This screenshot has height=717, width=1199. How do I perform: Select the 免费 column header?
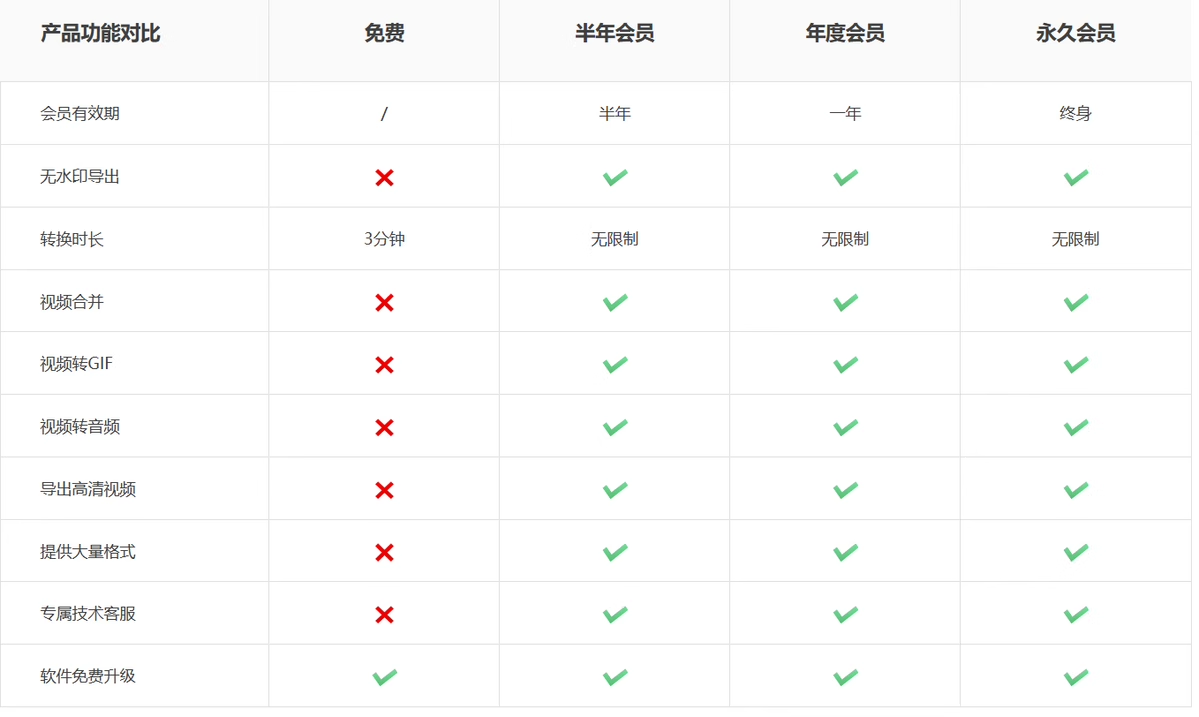384,33
